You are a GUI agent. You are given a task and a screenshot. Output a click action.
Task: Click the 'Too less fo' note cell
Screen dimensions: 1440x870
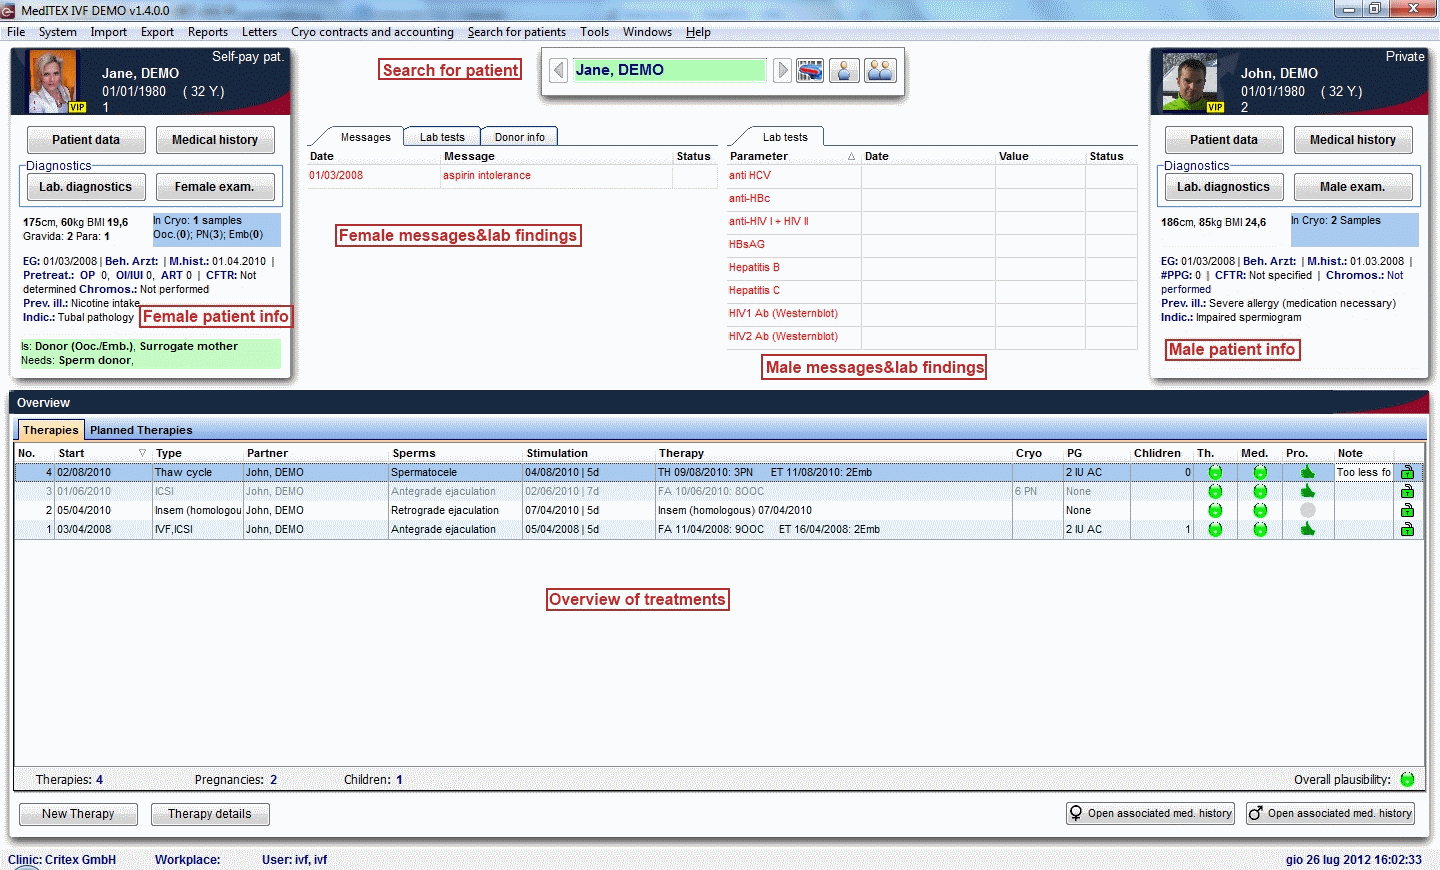pyautogui.click(x=1364, y=472)
